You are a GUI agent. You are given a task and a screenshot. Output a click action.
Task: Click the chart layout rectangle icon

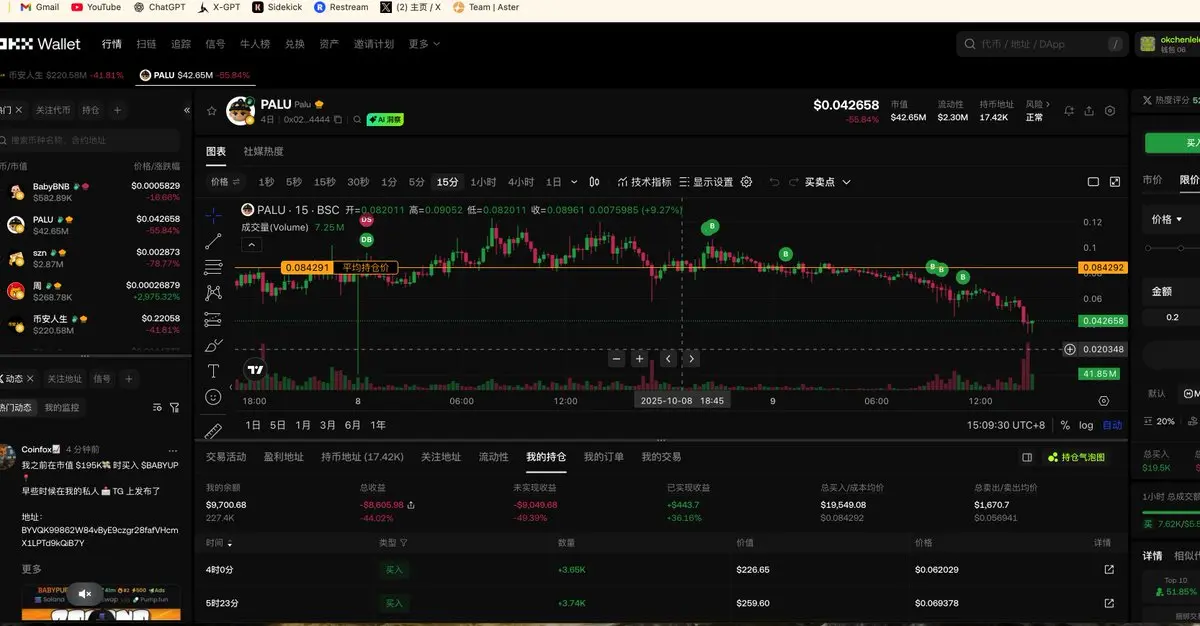click(1094, 182)
